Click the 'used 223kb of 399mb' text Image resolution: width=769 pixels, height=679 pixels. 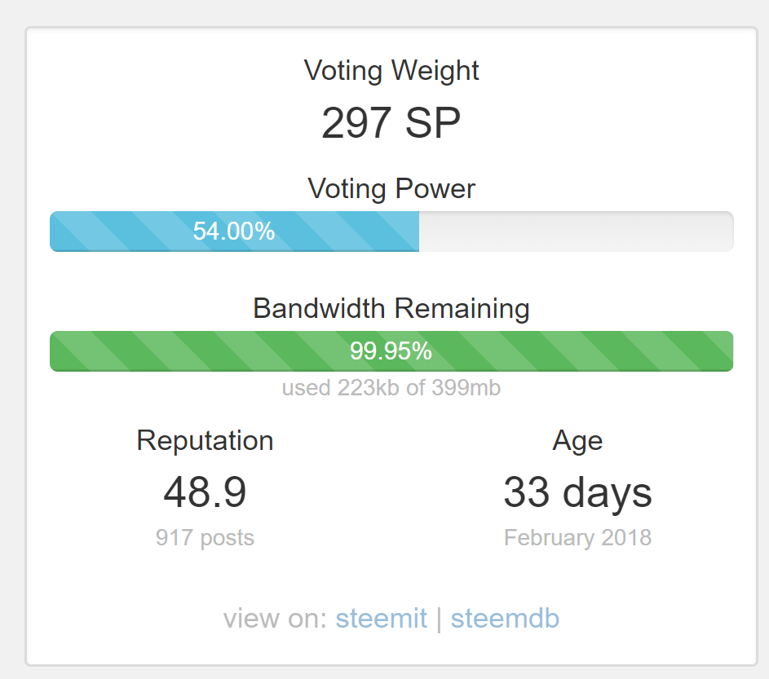point(391,387)
